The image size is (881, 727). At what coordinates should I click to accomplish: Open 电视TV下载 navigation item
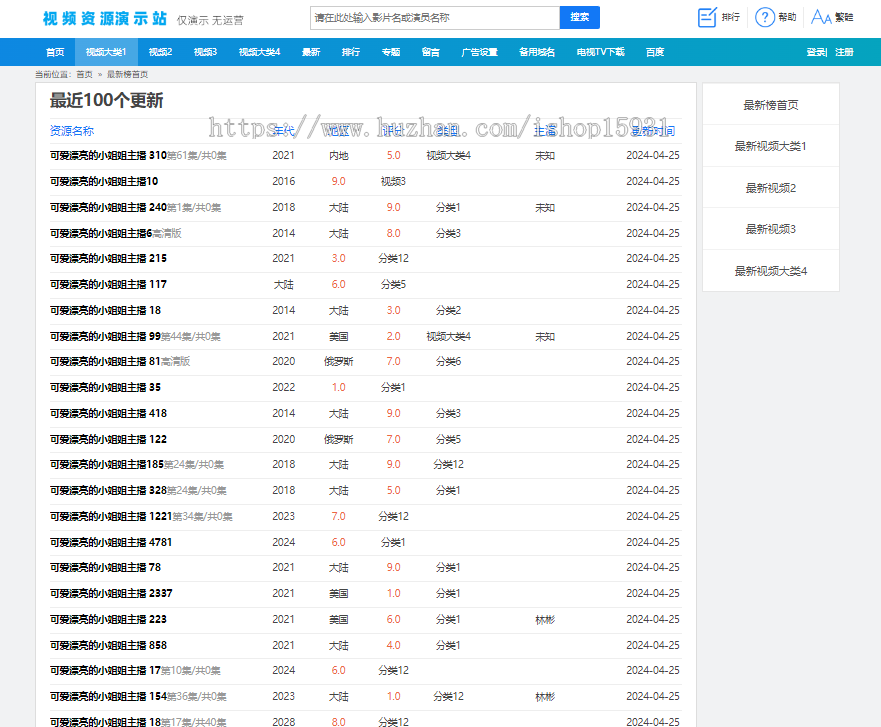600,52
